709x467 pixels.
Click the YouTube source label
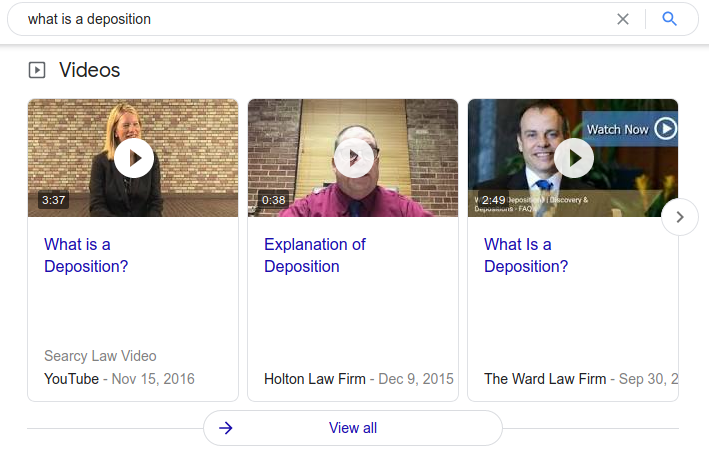[x=71, y=379]
